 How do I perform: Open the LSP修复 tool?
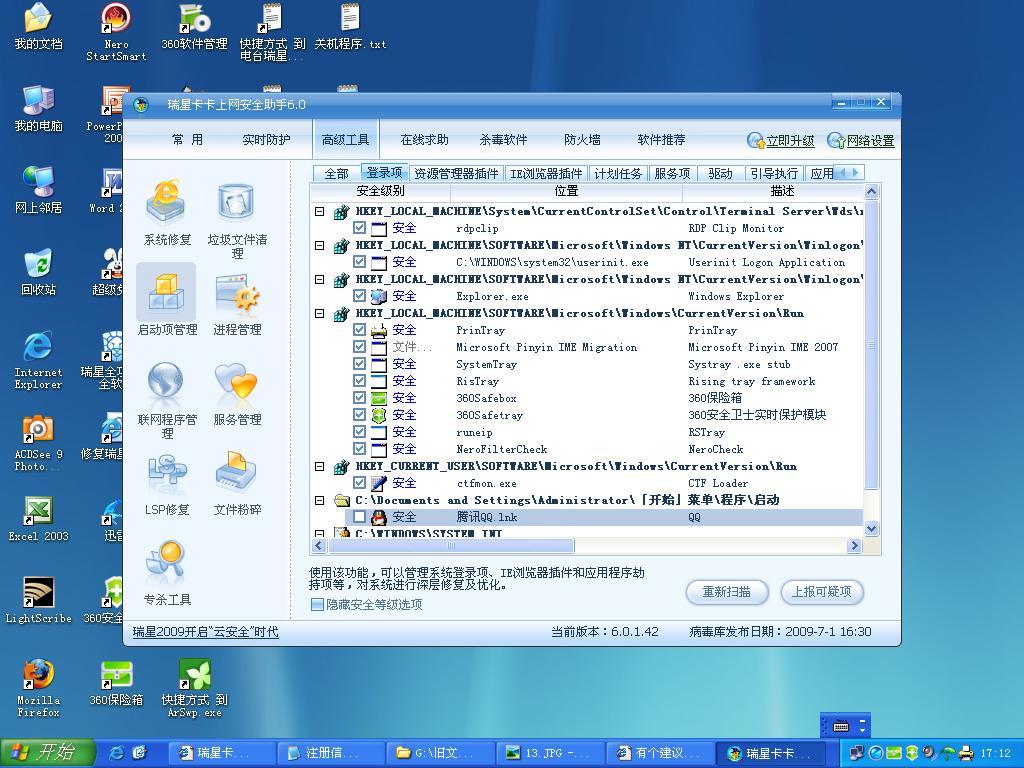167,483
